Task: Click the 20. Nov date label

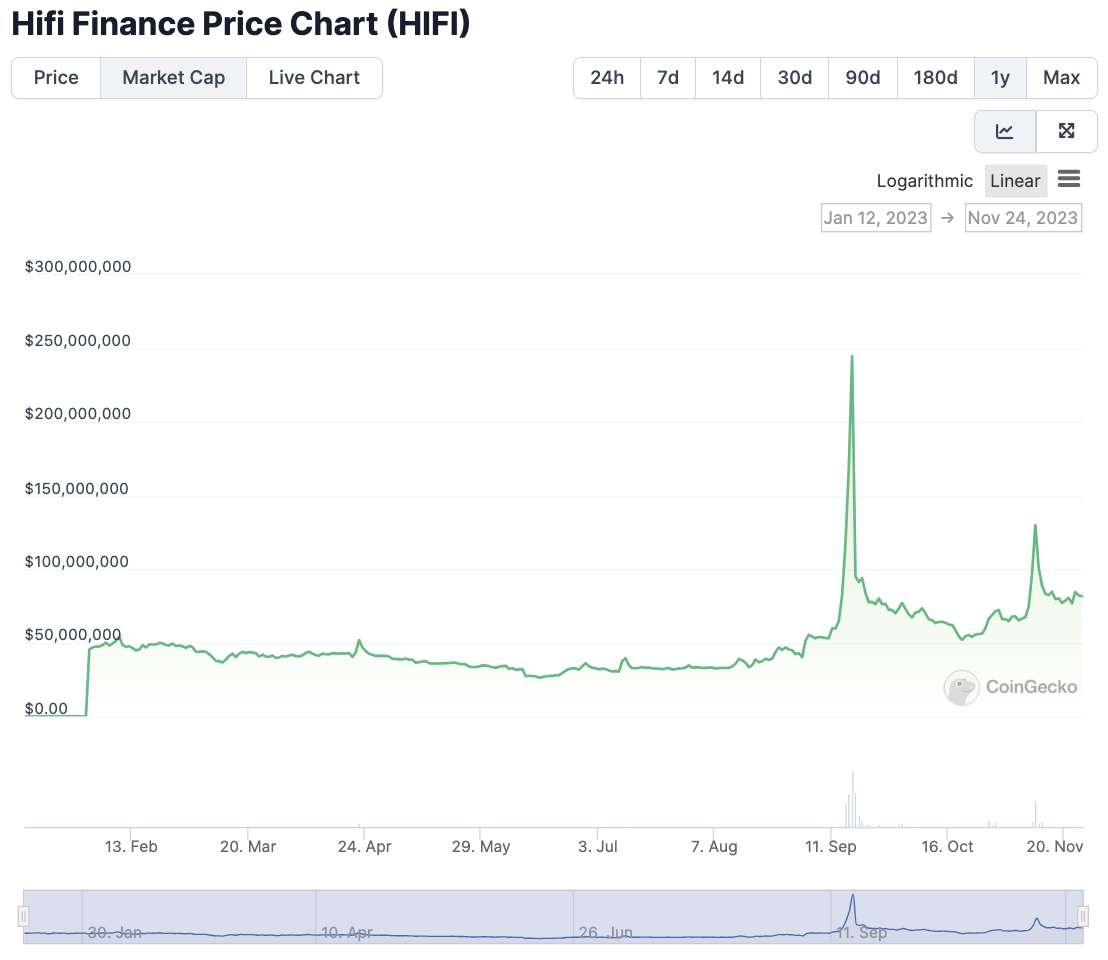Action: point(1054,846)
